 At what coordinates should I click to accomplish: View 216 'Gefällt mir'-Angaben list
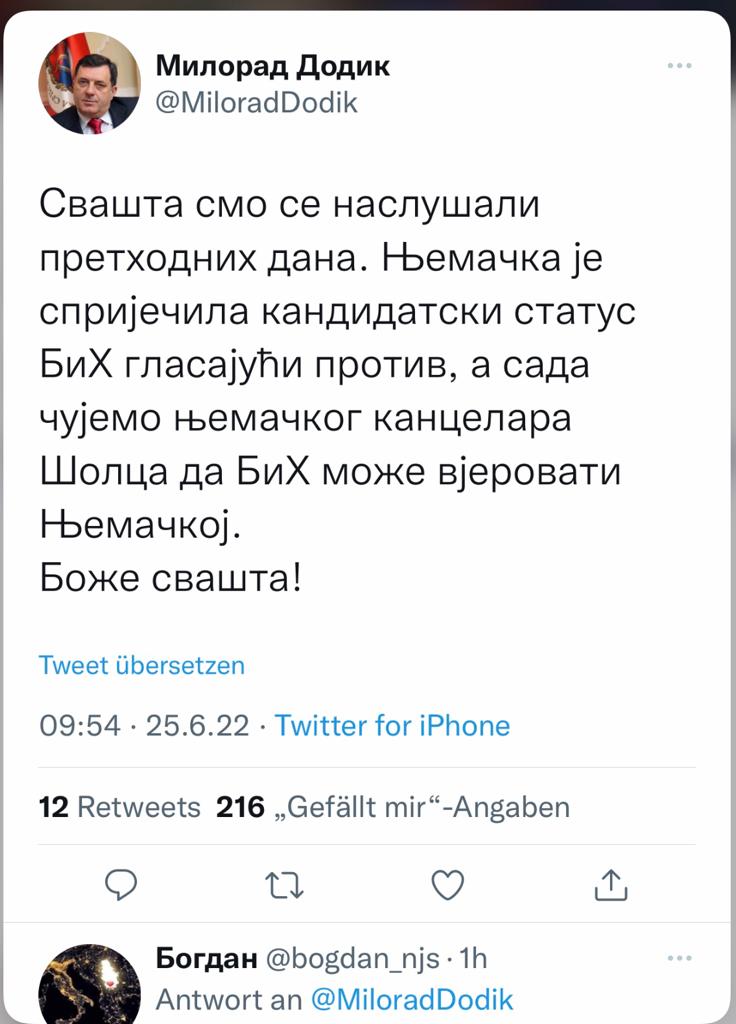coord(392,807)
